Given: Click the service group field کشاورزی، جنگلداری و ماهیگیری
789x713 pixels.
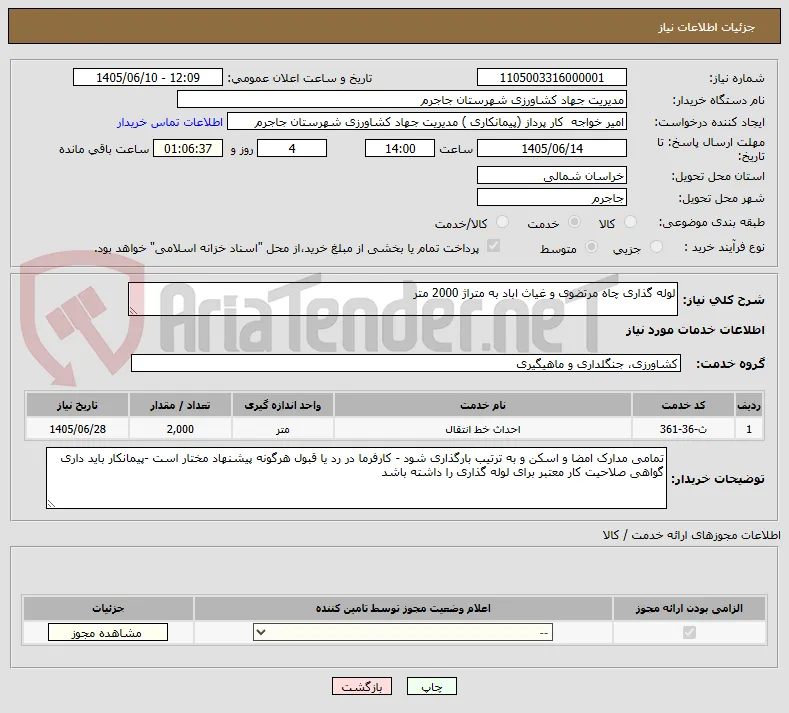Looking at the screenshot, I should 406,363.
